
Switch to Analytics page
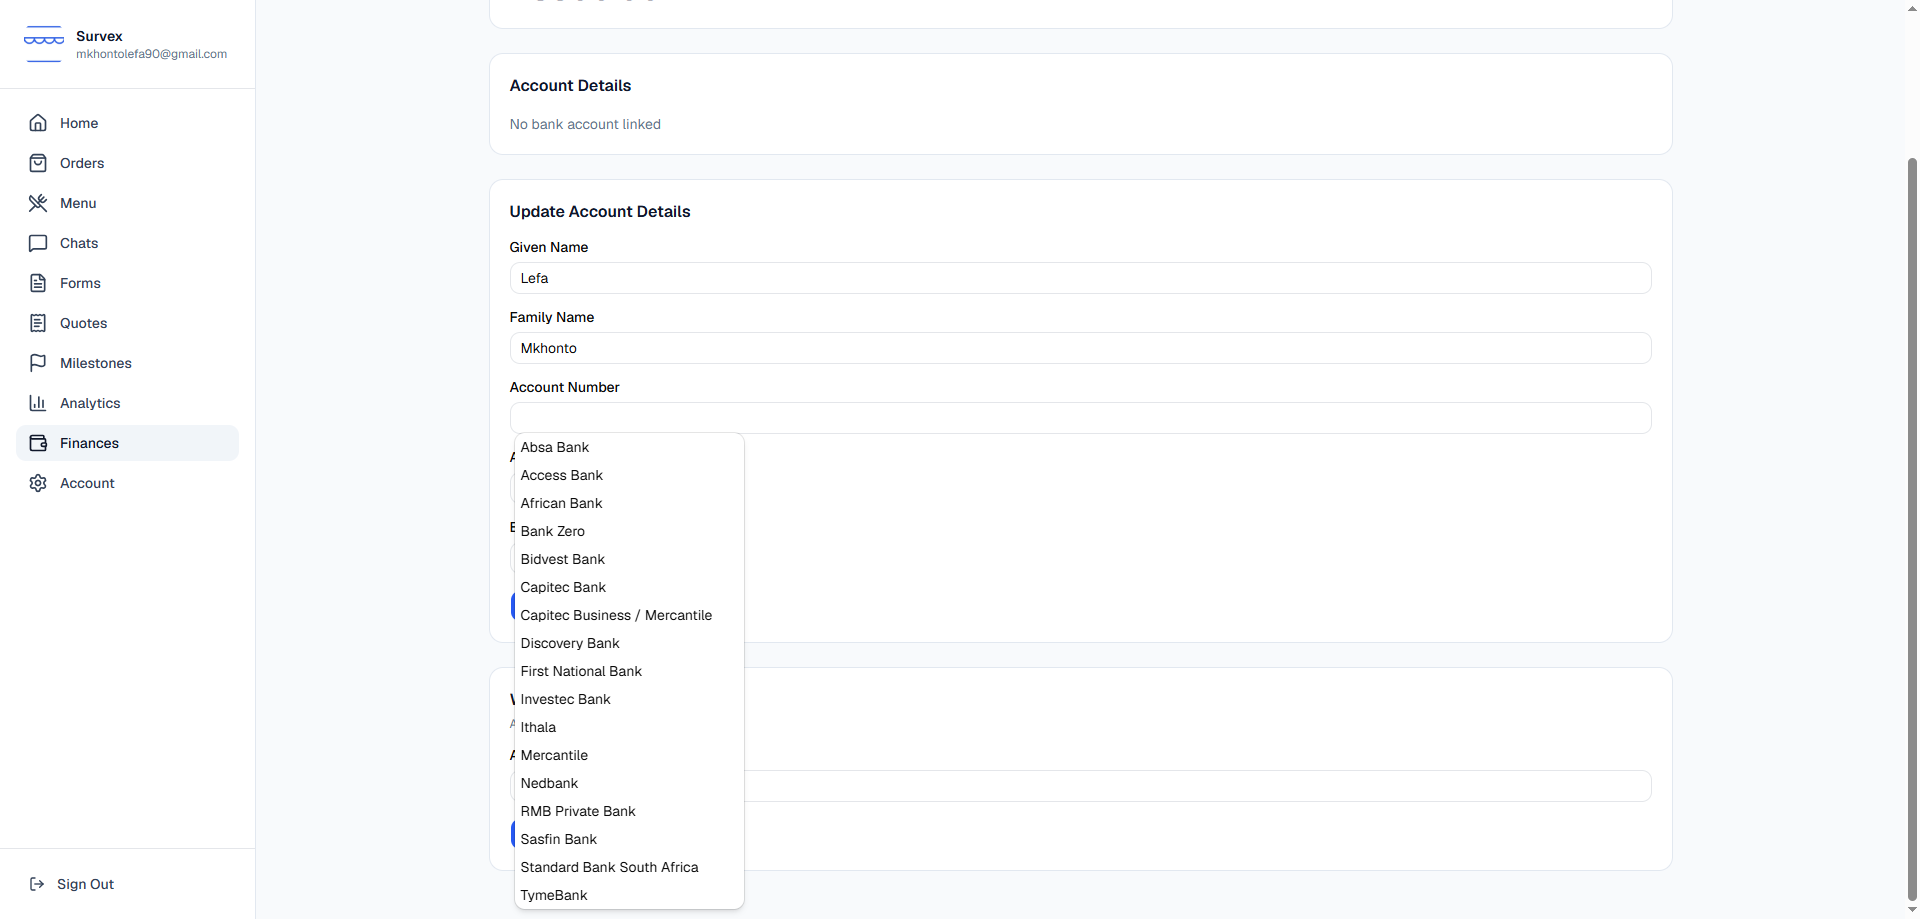pos(127,403)
